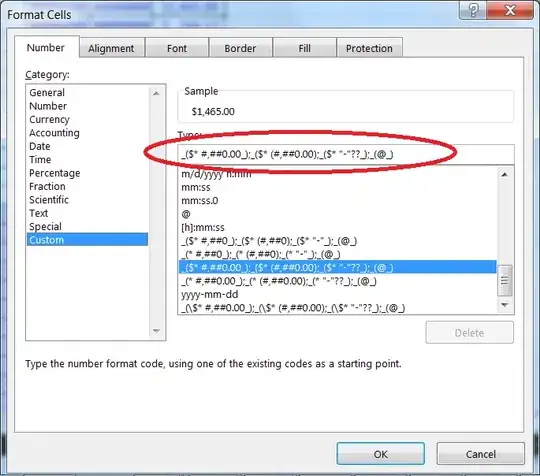This screenshot has height=476, width=540.
Task: Select General in the Category list
Action: click(87, 92)
